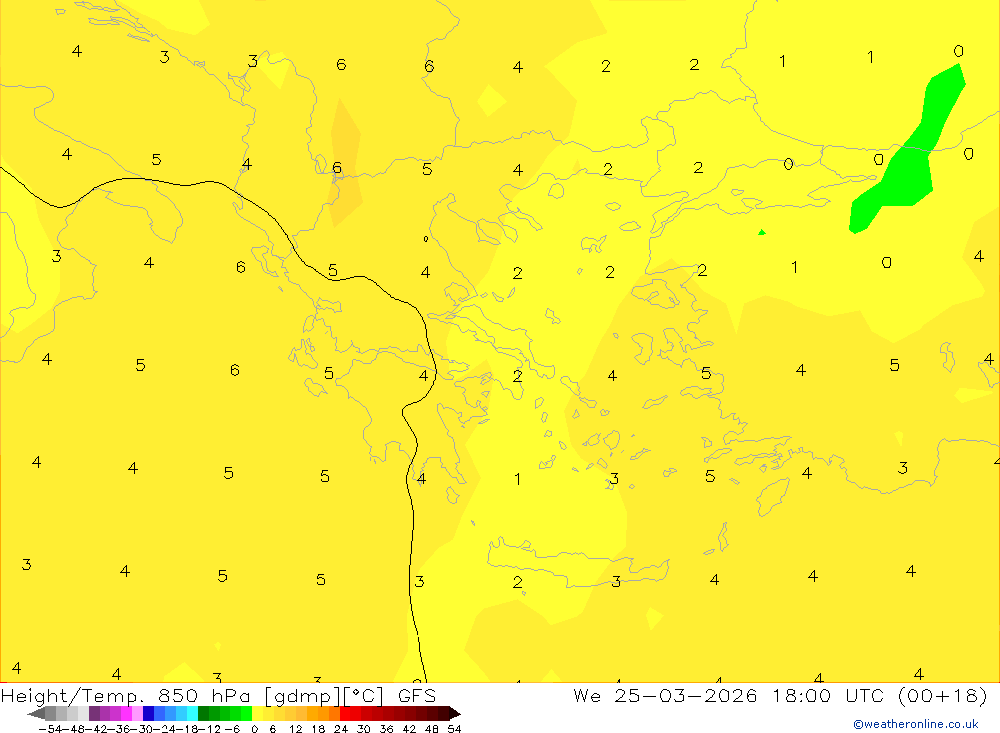Viewport: 1000px width, 733px height.
Task: Click the date 25-03-2026 in footer
Action: click(686, 695)
